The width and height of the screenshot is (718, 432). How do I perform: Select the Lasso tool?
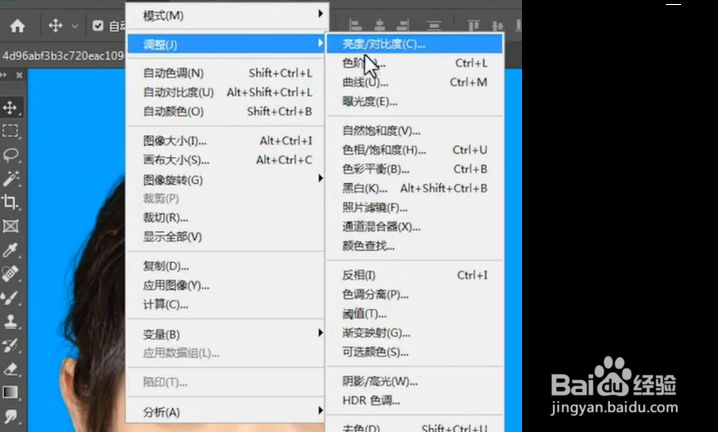pos(11,155)
